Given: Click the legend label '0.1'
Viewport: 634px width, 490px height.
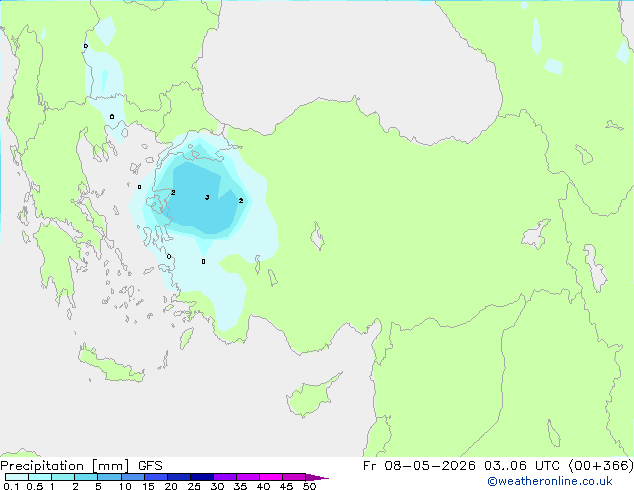Looking at the screenshot, I should pyautogui.click(x=11, y=486).
